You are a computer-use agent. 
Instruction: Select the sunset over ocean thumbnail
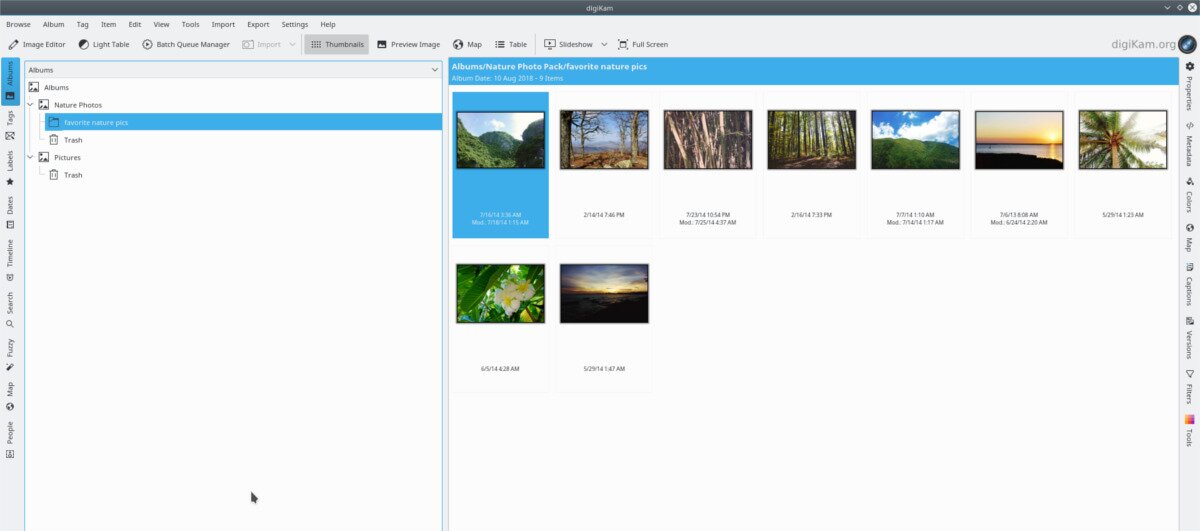[x=1017, y=140]
